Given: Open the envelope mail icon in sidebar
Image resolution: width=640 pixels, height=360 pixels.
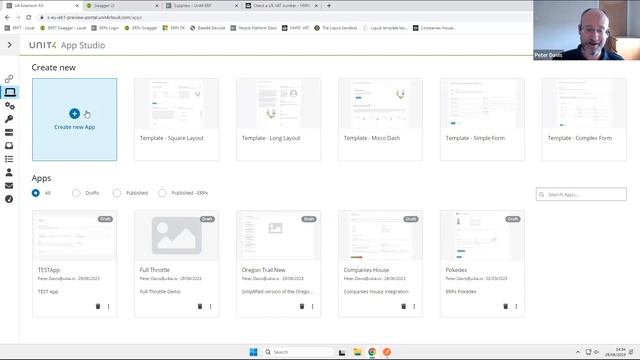Looking at the screenshot, I should (9, 186).
